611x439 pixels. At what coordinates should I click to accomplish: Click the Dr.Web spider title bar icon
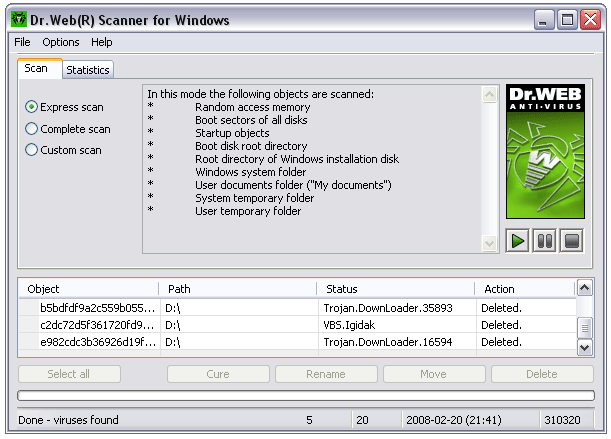pos(18,19)
